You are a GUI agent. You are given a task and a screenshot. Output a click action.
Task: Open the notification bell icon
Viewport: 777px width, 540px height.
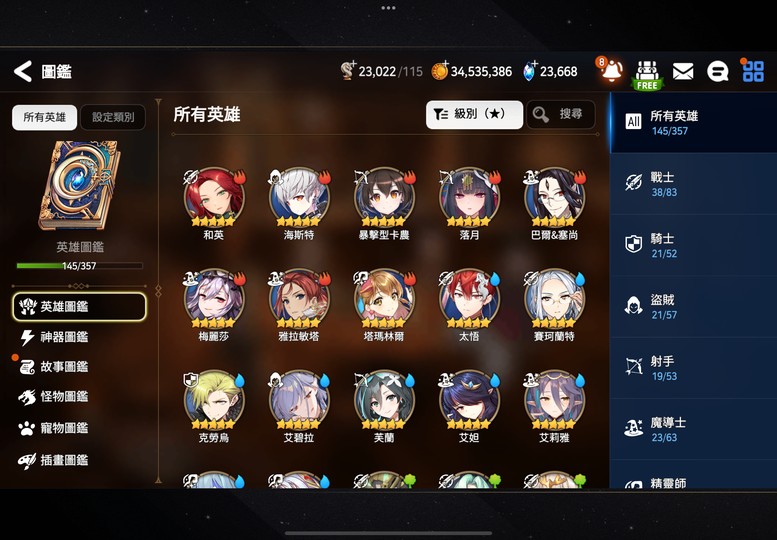point(611,70)
